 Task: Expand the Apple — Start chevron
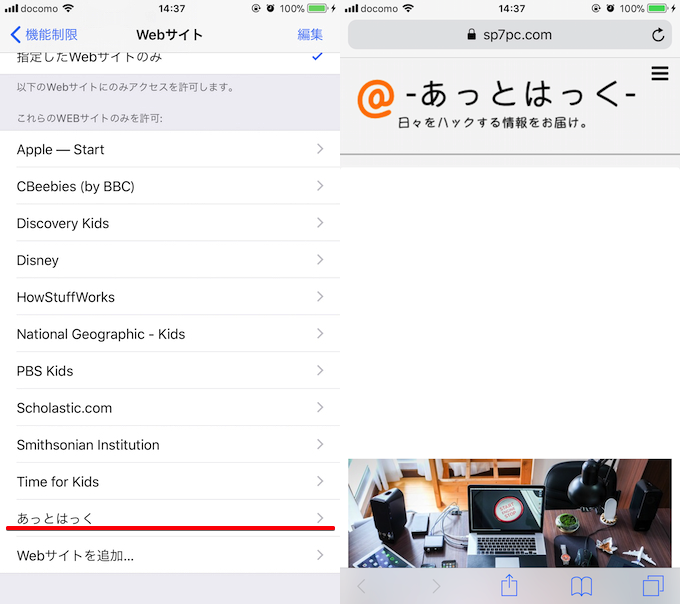coord(320,149)
